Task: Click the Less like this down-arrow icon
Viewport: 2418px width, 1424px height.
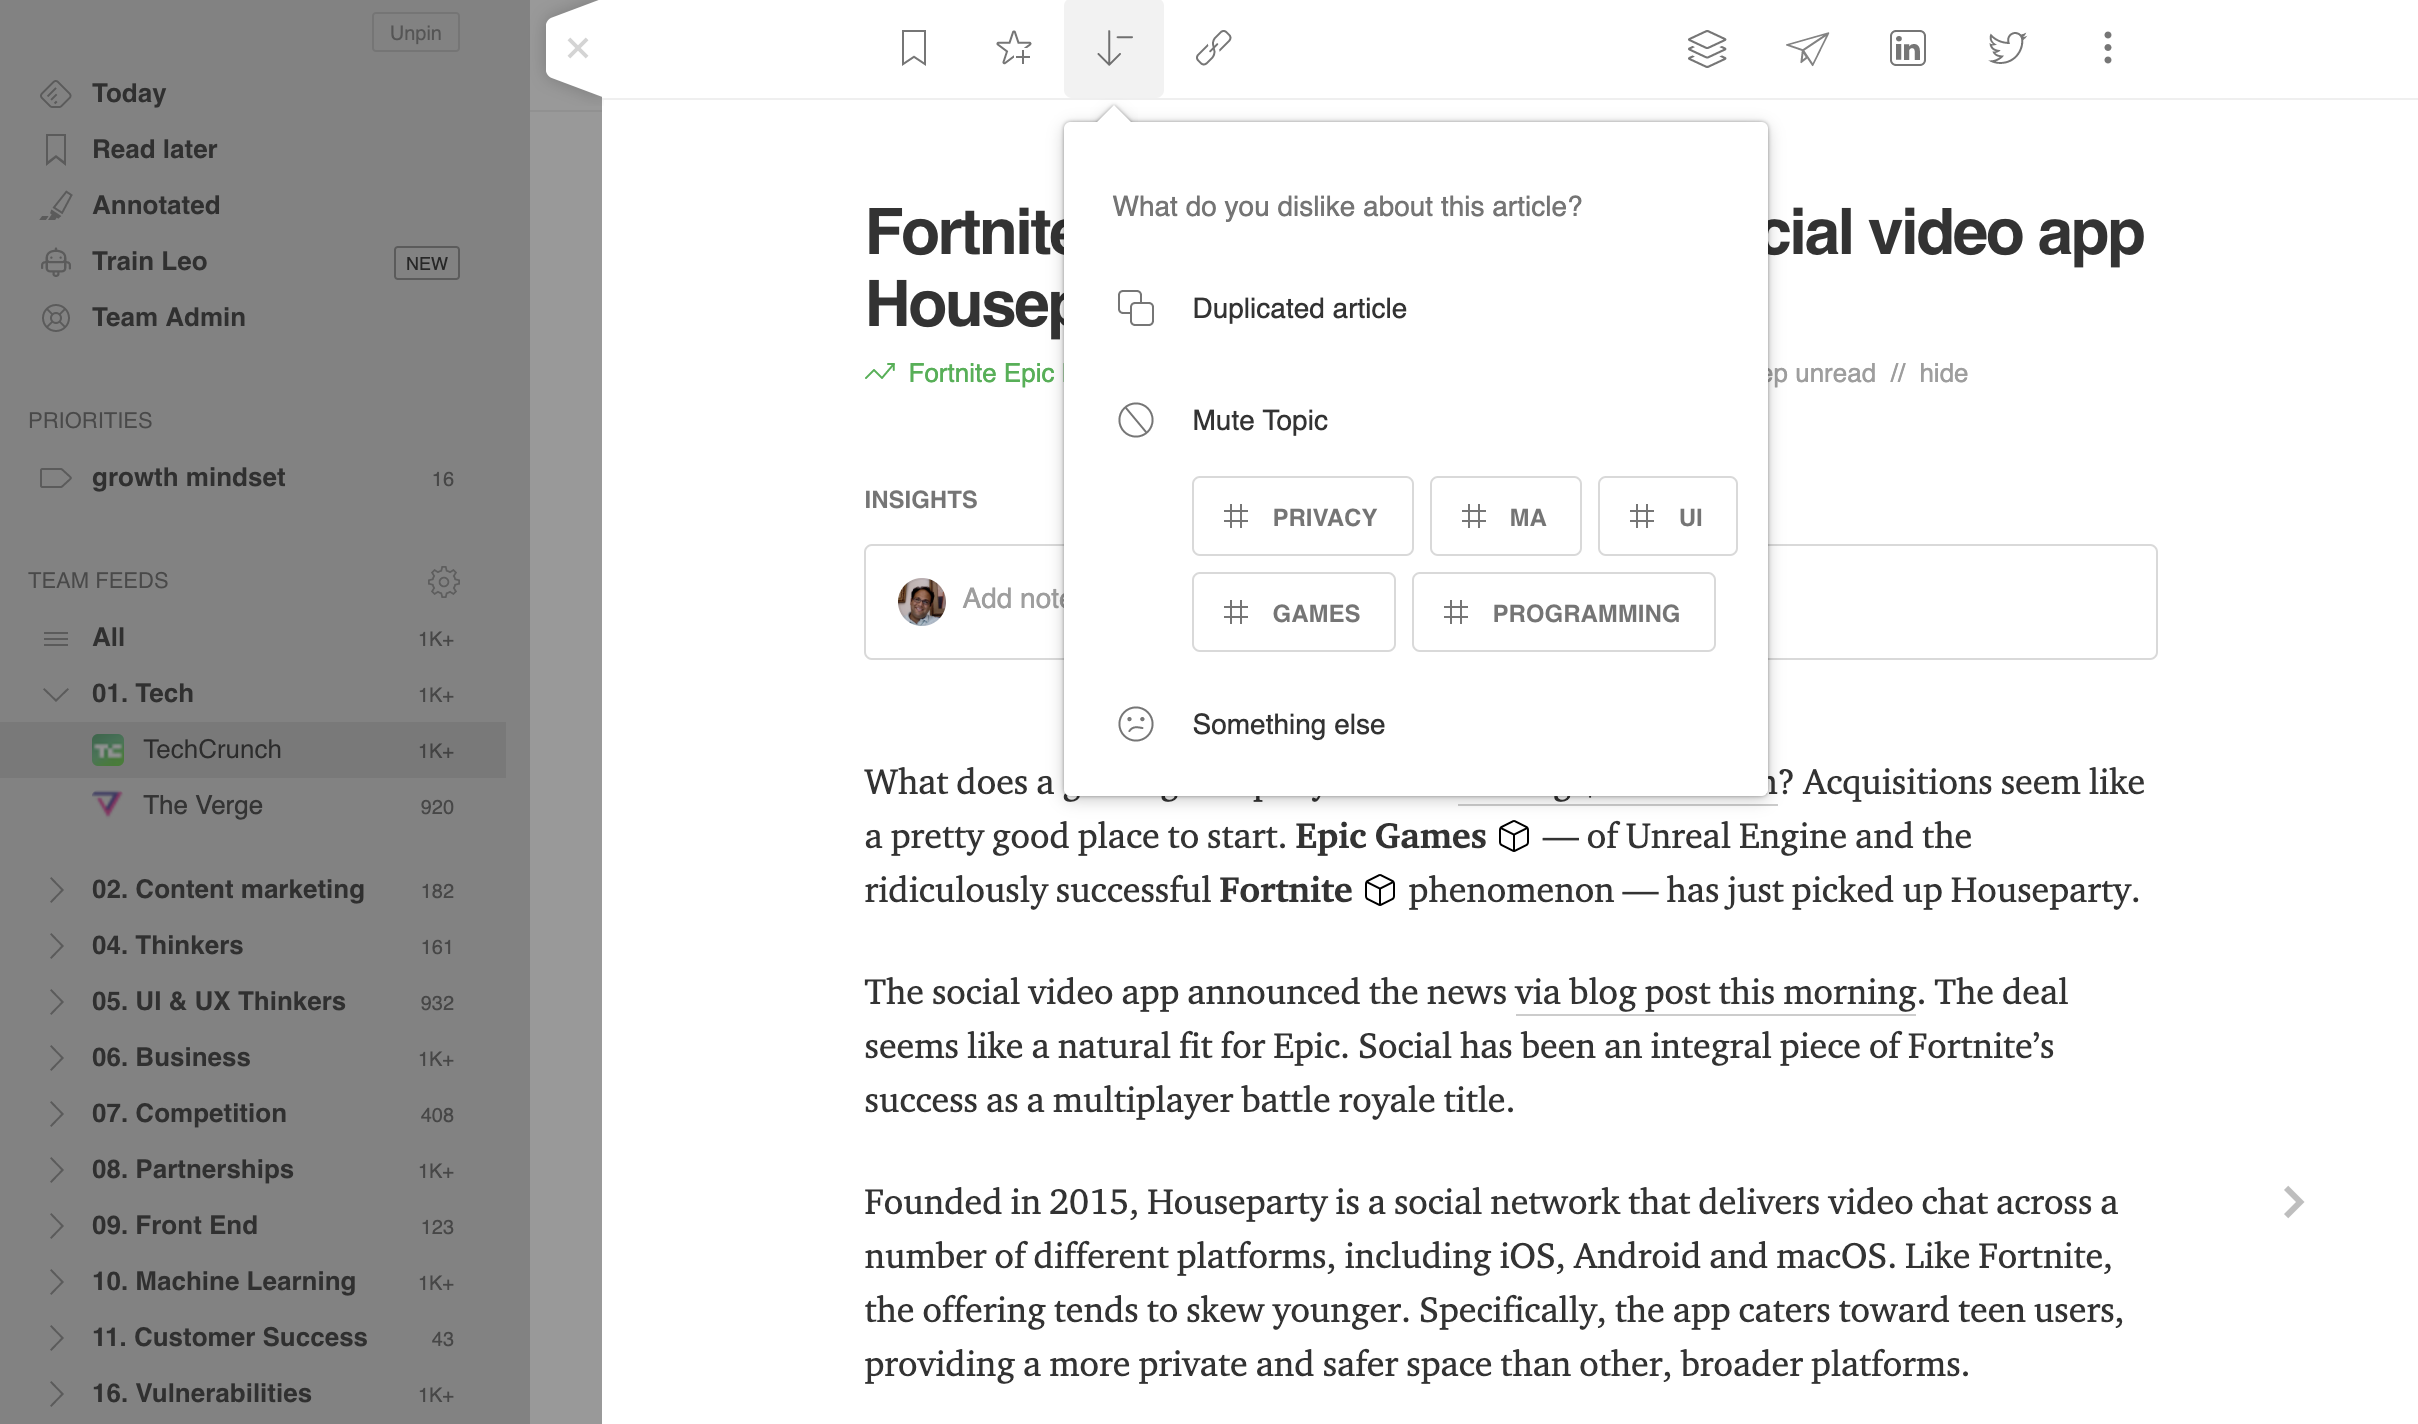Action: [x=1113, y=48]
